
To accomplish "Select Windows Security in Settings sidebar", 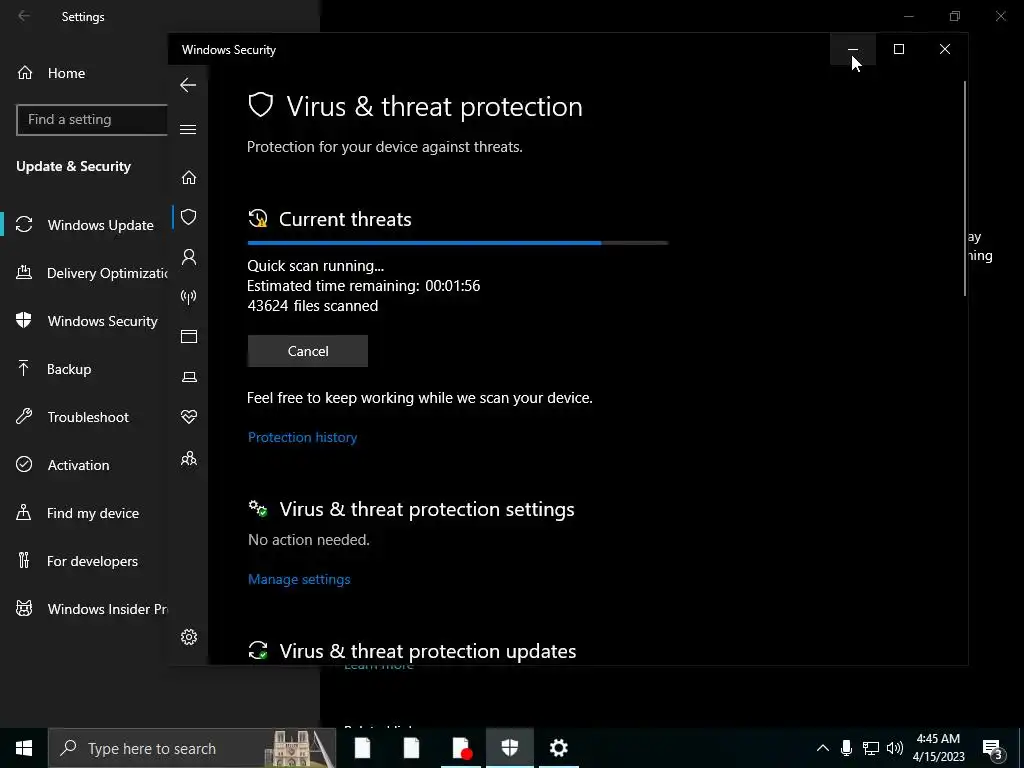I will point(85,321).
